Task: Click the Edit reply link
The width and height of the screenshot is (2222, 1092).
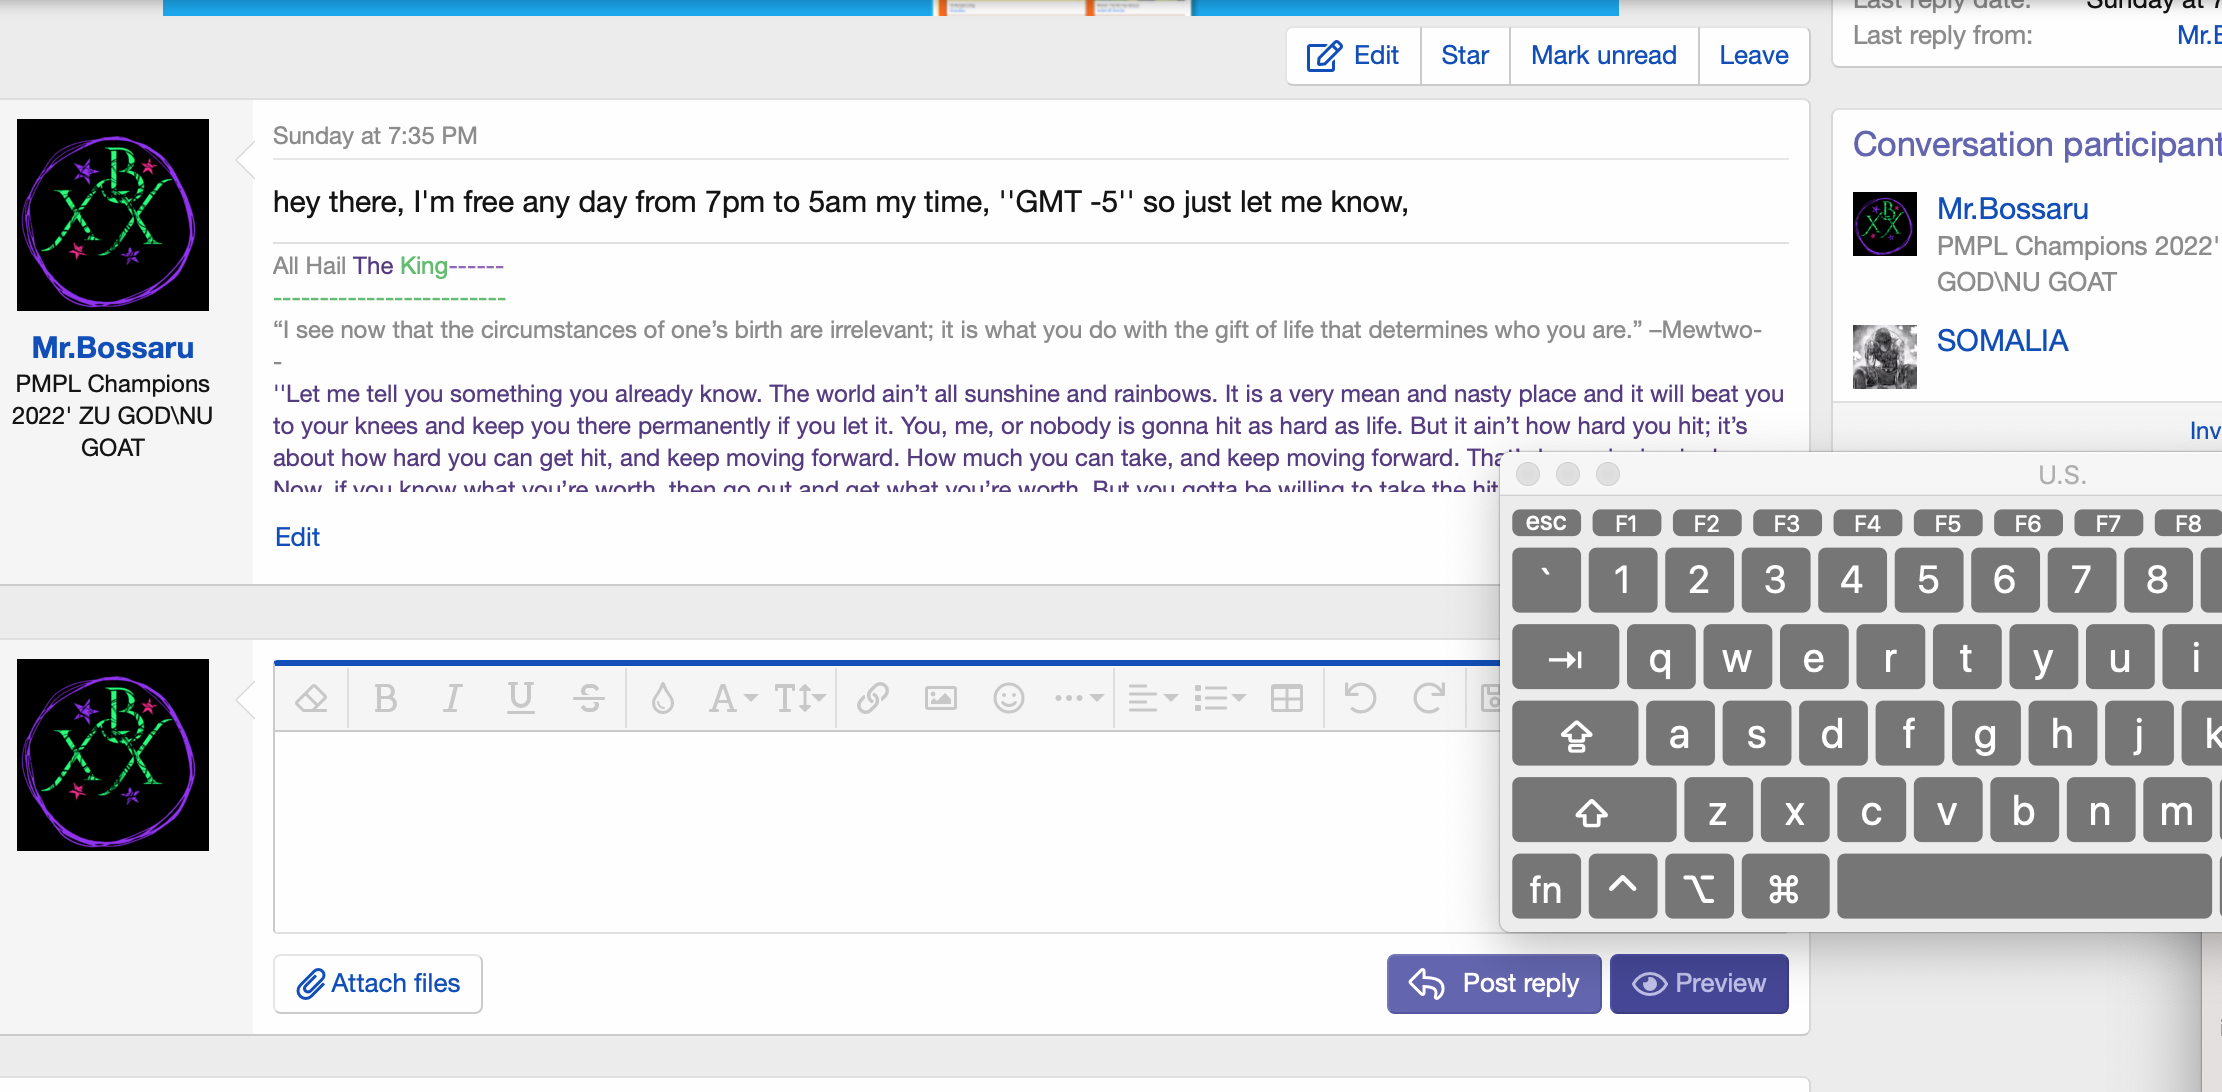Action: (x=298, y=535)
